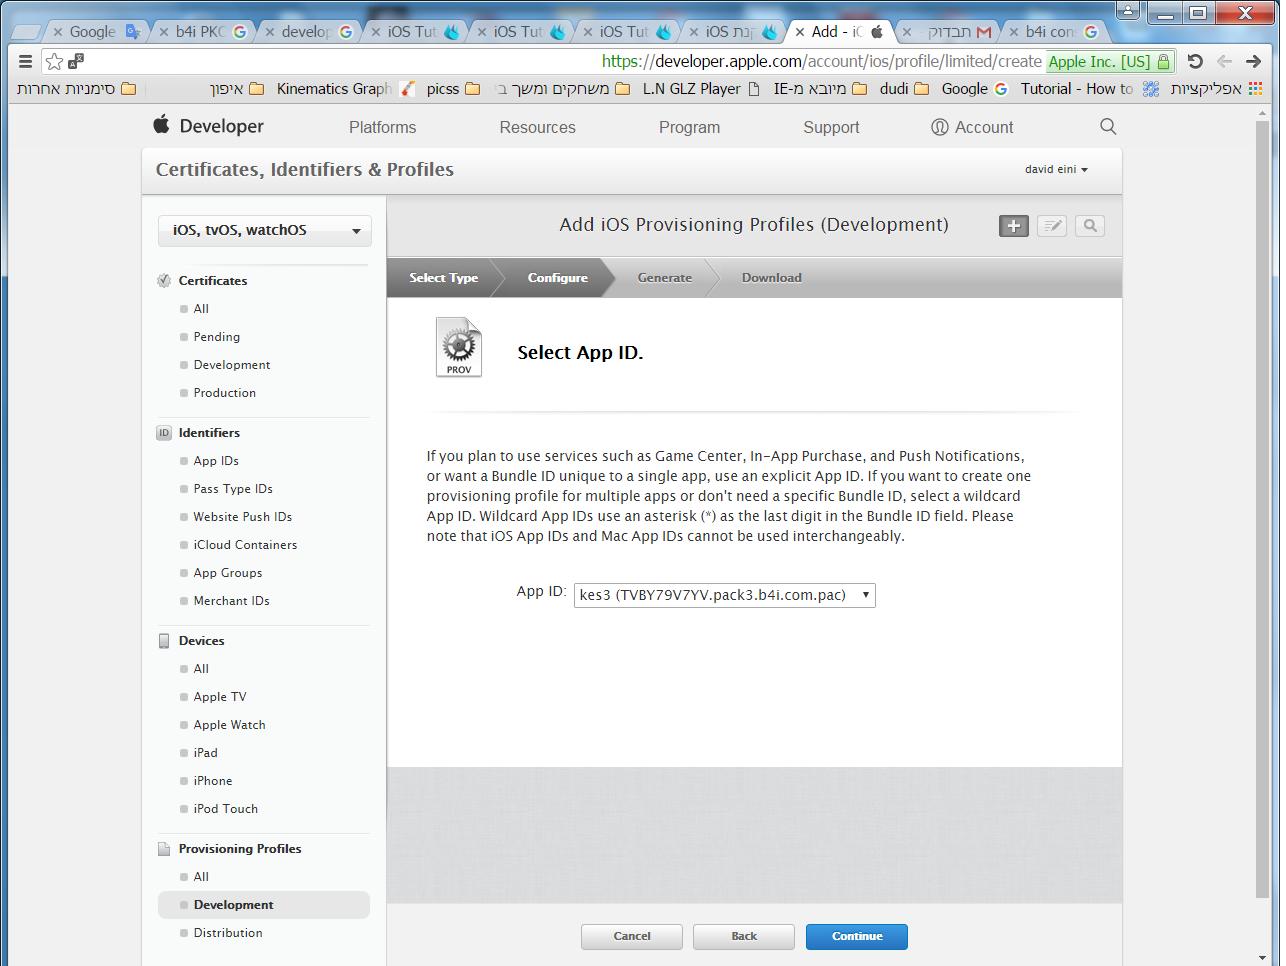The image size is (1286, 966).
Task: Open Website Push IDs in the sidebar
Action: 243,517
